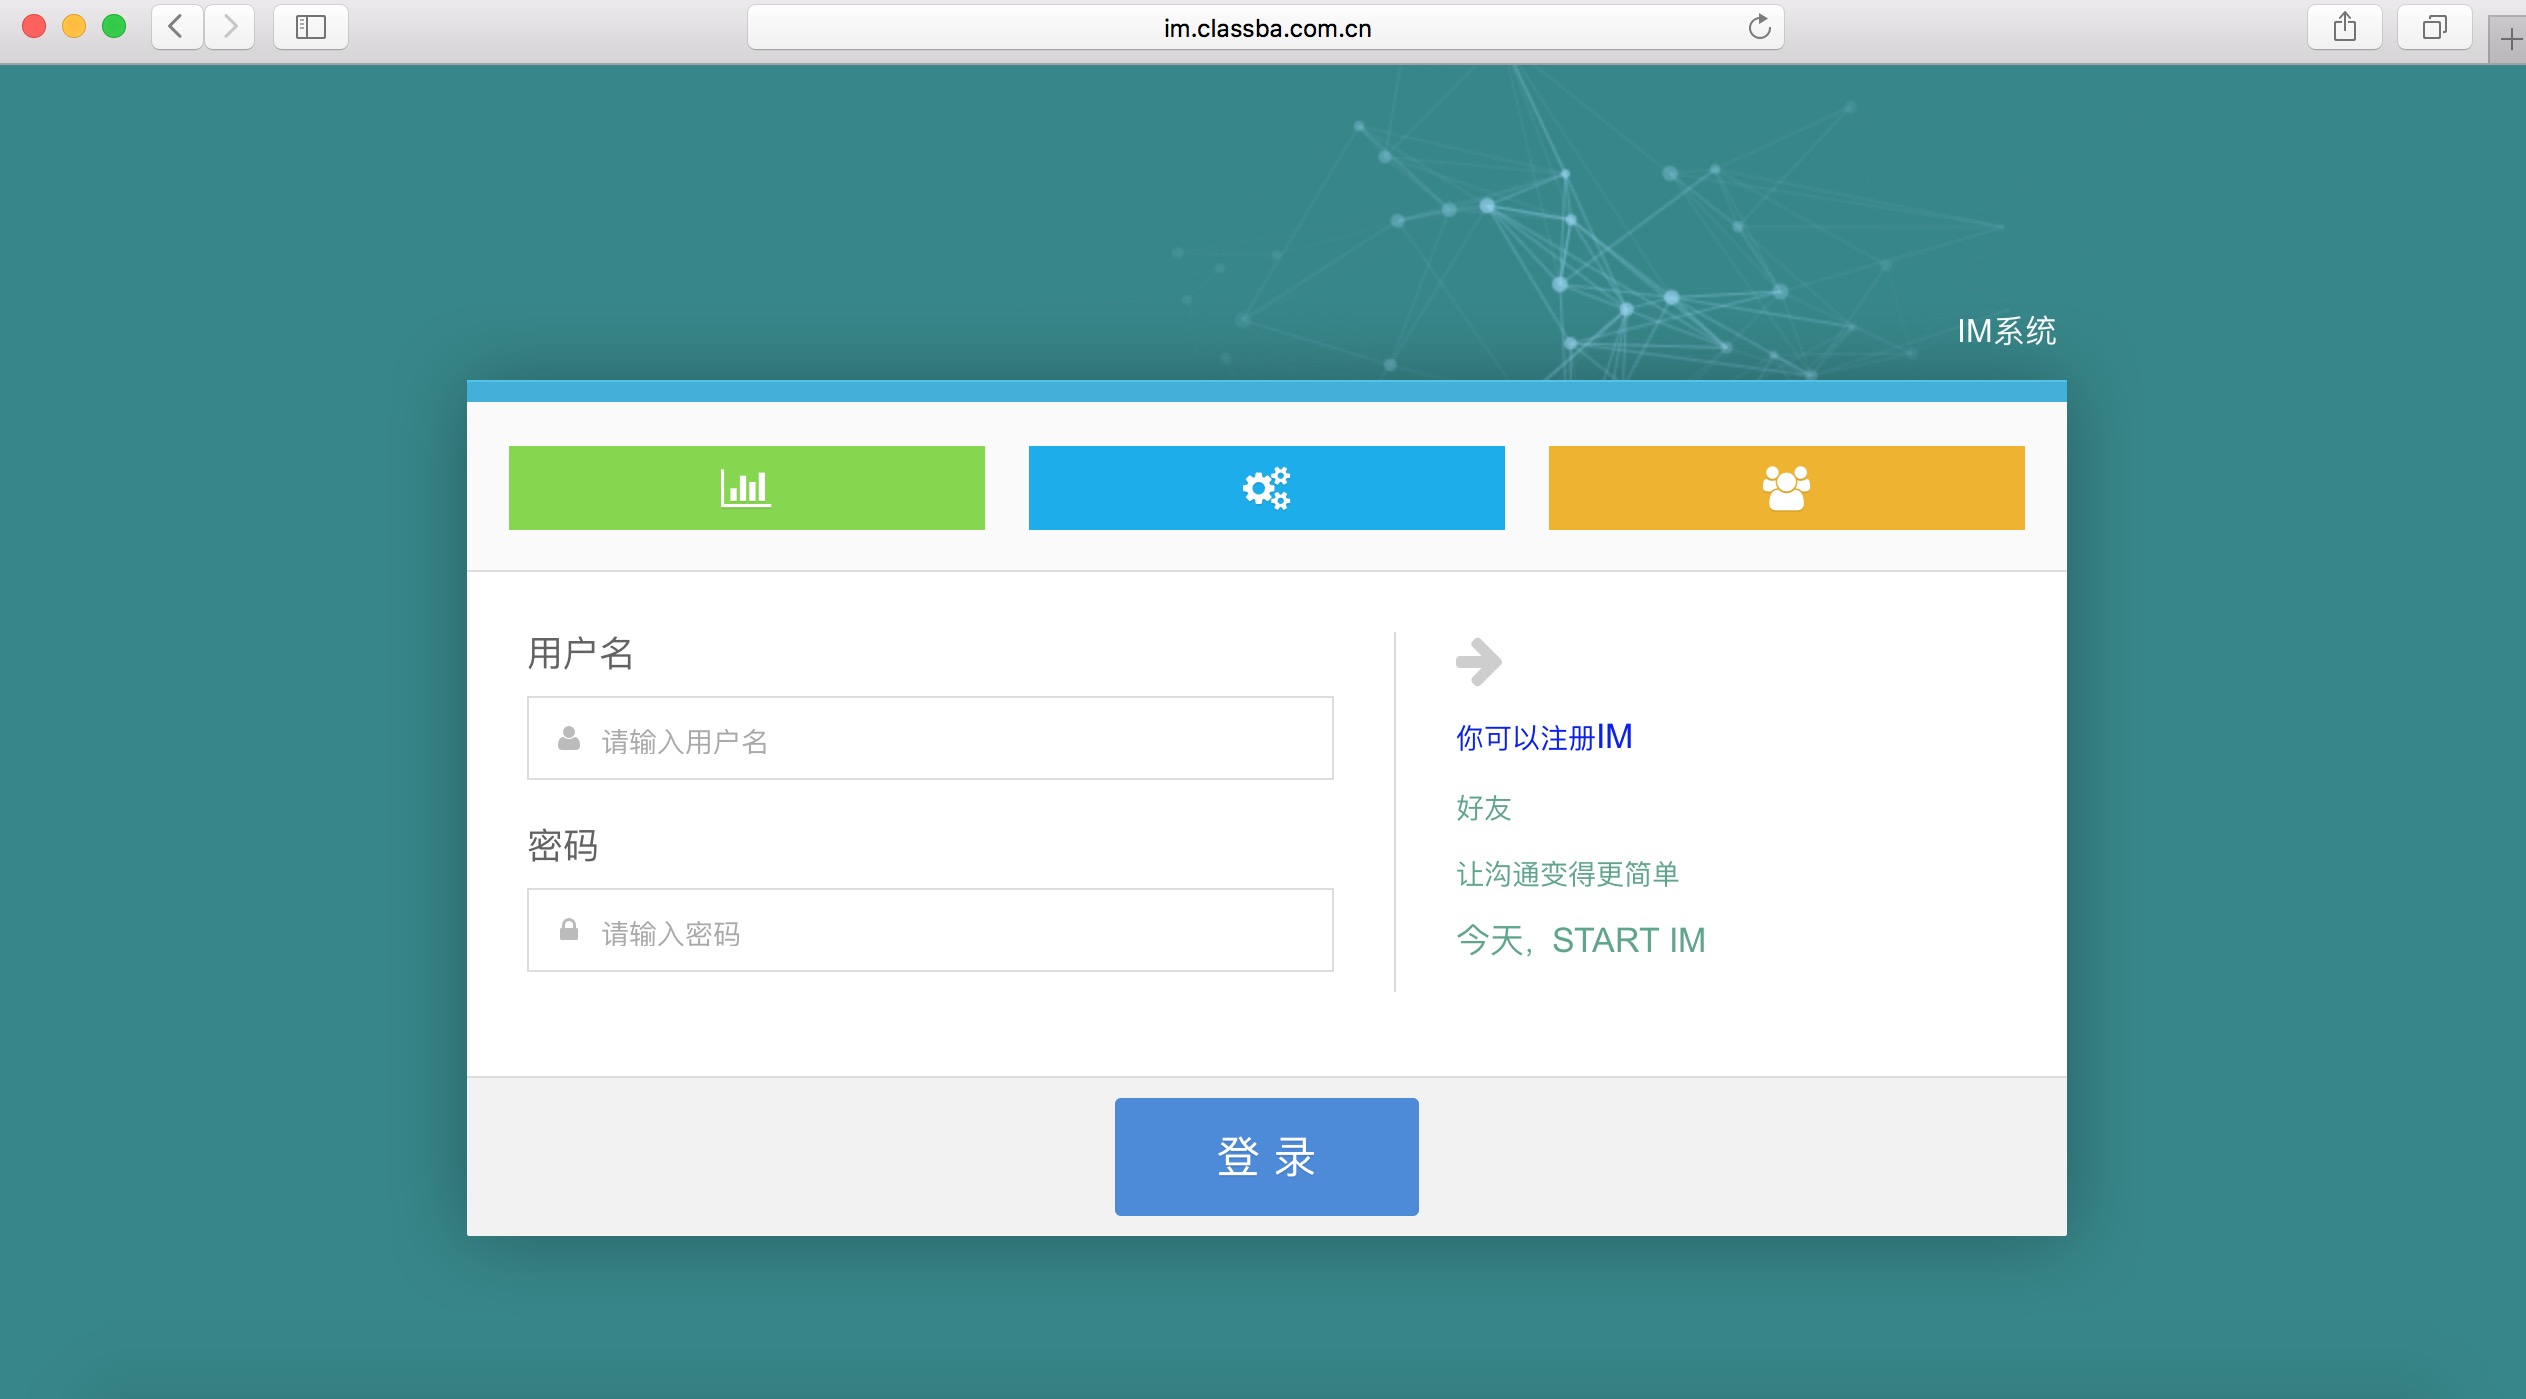The image size is (2526, 1399).
Task: Go forward to next page
Action: [x=230, y=27]
